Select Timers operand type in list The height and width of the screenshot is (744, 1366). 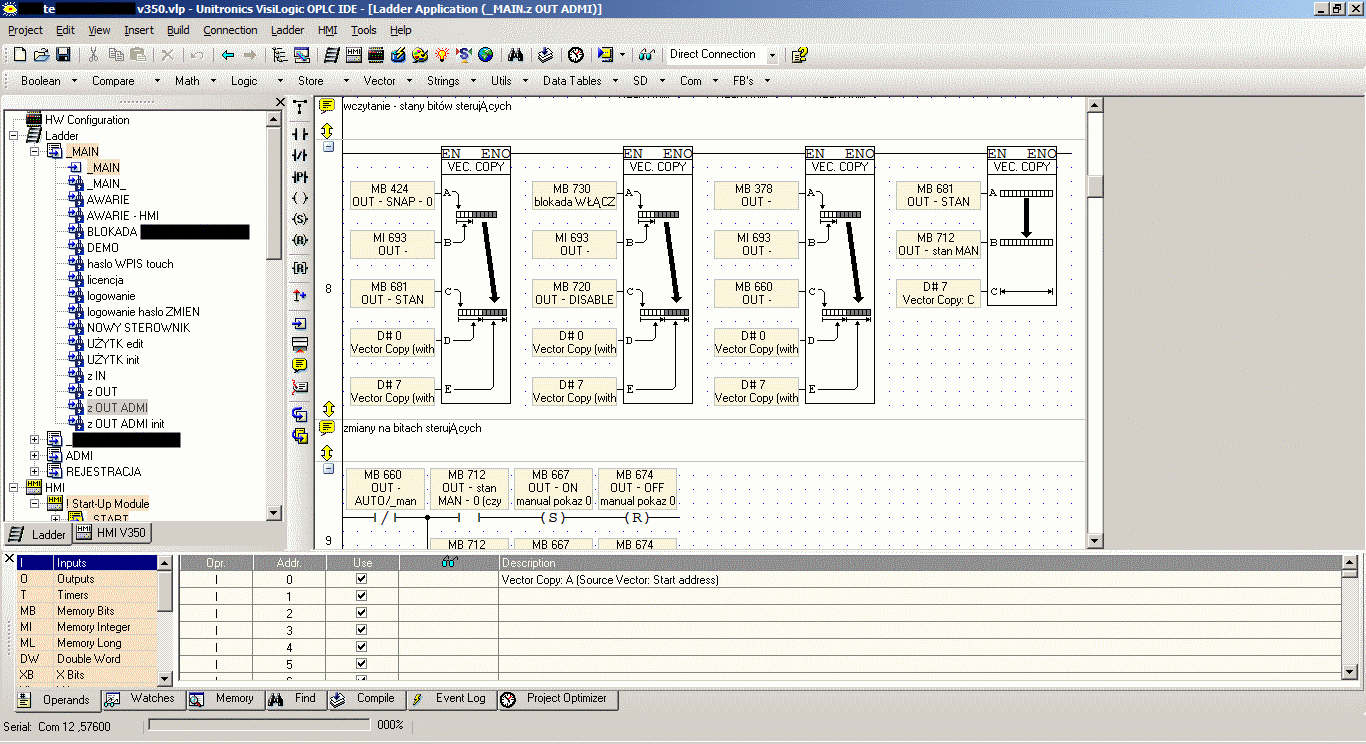coord(88,595)
